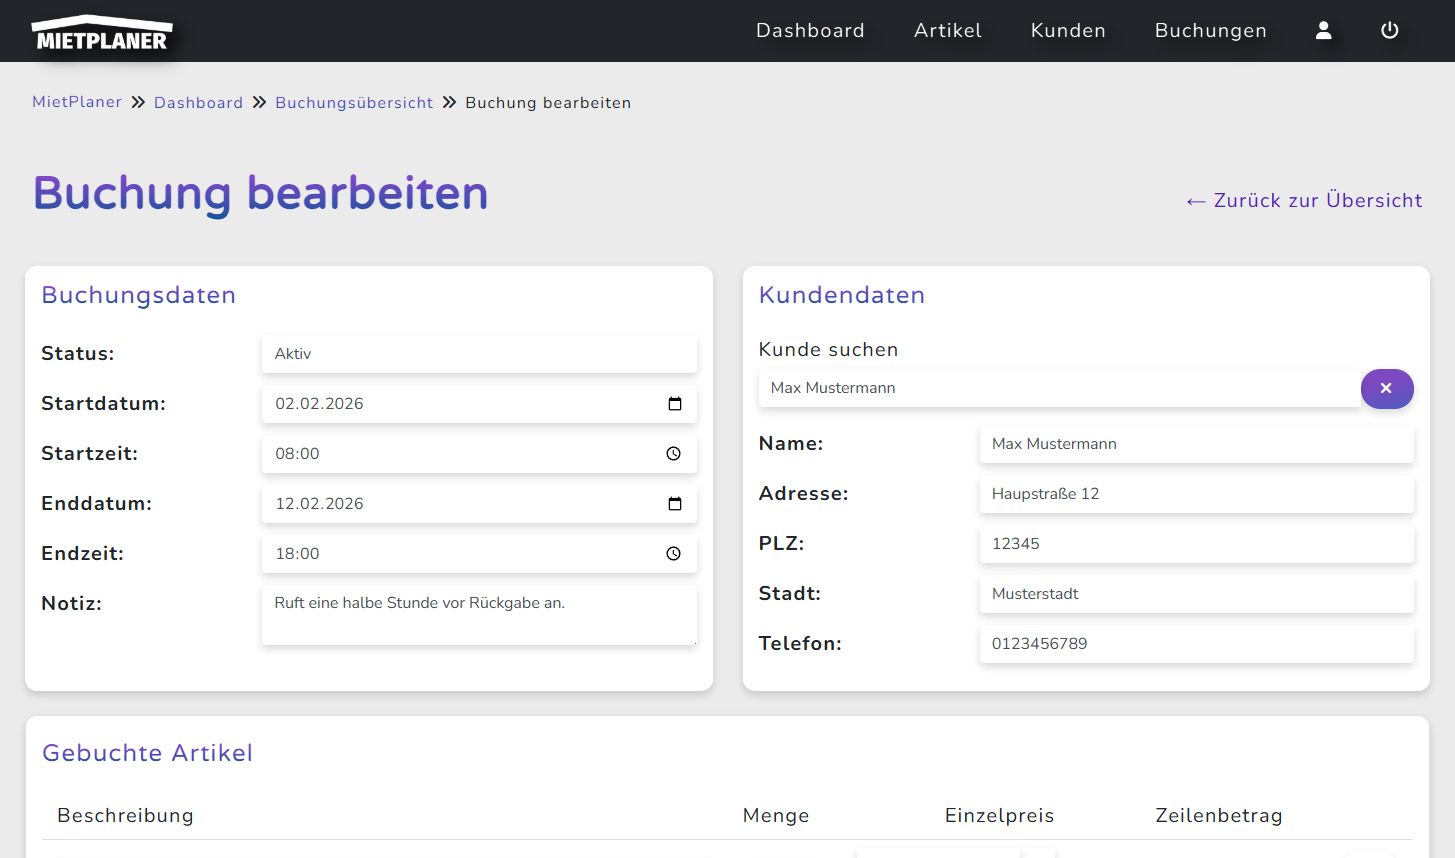Open the Enddatum calendar picker
This screenshot has height=858, width=1455.
[x=675, y=503]
